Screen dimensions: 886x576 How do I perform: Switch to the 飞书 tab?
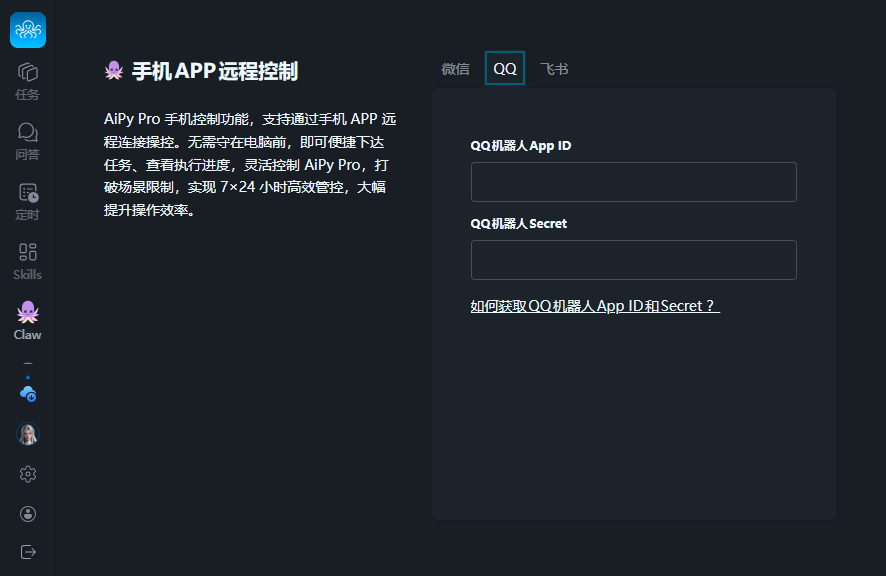point(554,69)
